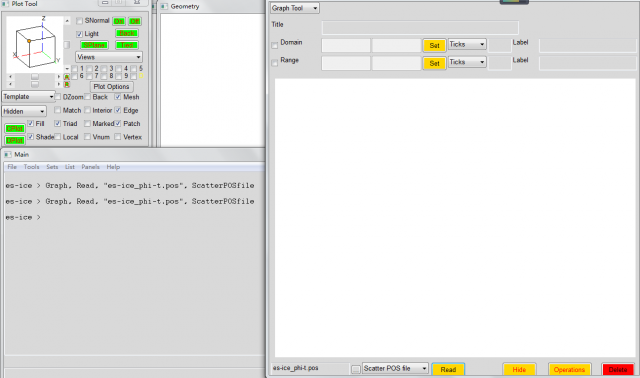The image size is (640, 378).
Task: Toggle the SNormal checkbox
Action: (80, 21)
